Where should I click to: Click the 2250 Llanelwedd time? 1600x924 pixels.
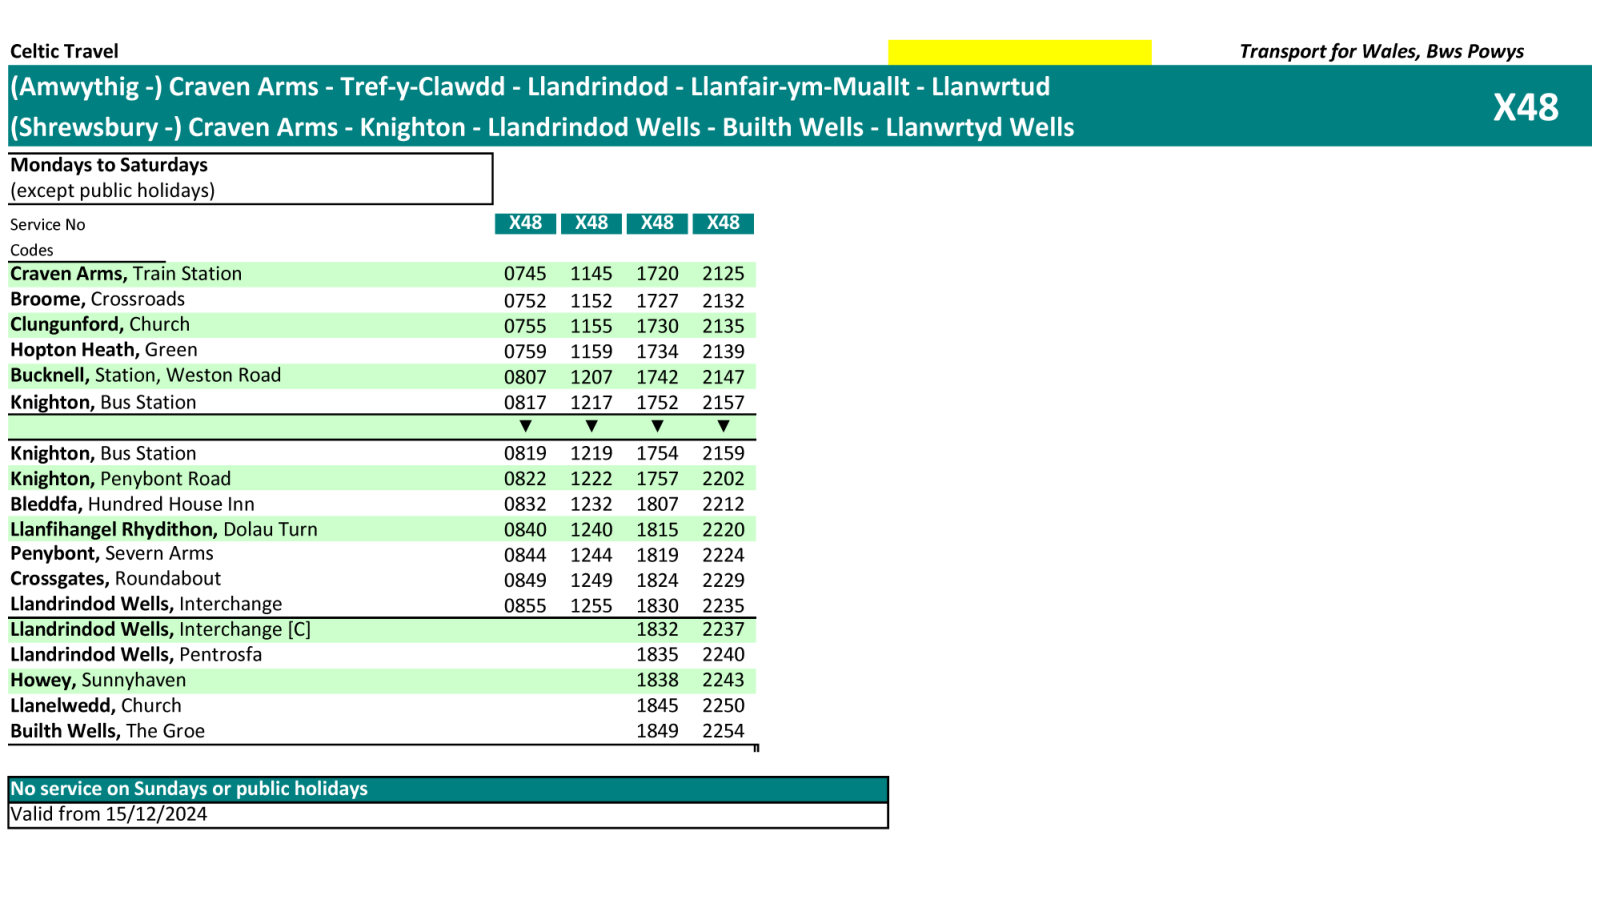point(723,706)
